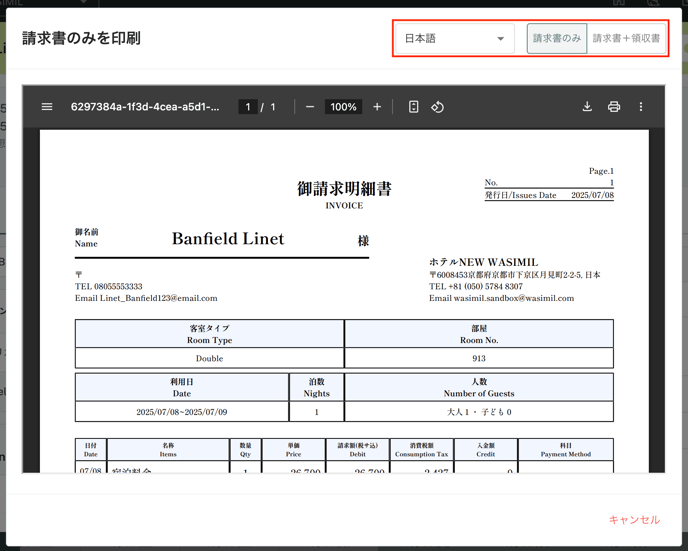Click the Payment Method column header
This screenshot has height=551, width=688.
click(x=566, y=450)
